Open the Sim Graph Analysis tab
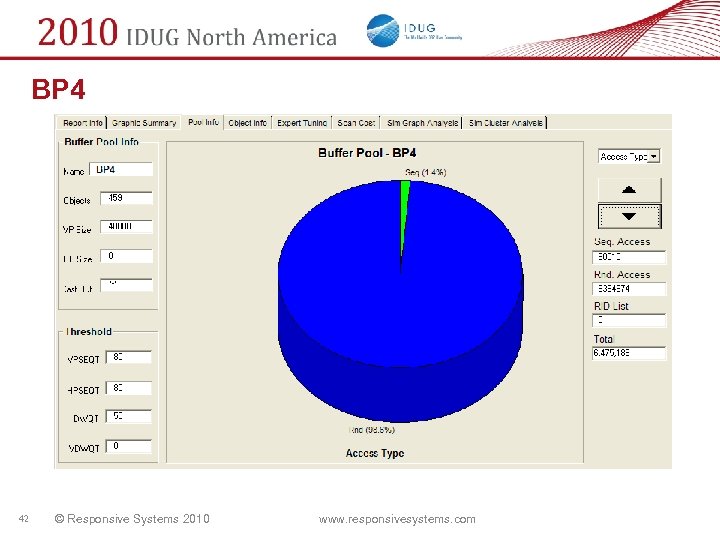Image resolution: width=720 pixels, height=540 pixels. 422,123
